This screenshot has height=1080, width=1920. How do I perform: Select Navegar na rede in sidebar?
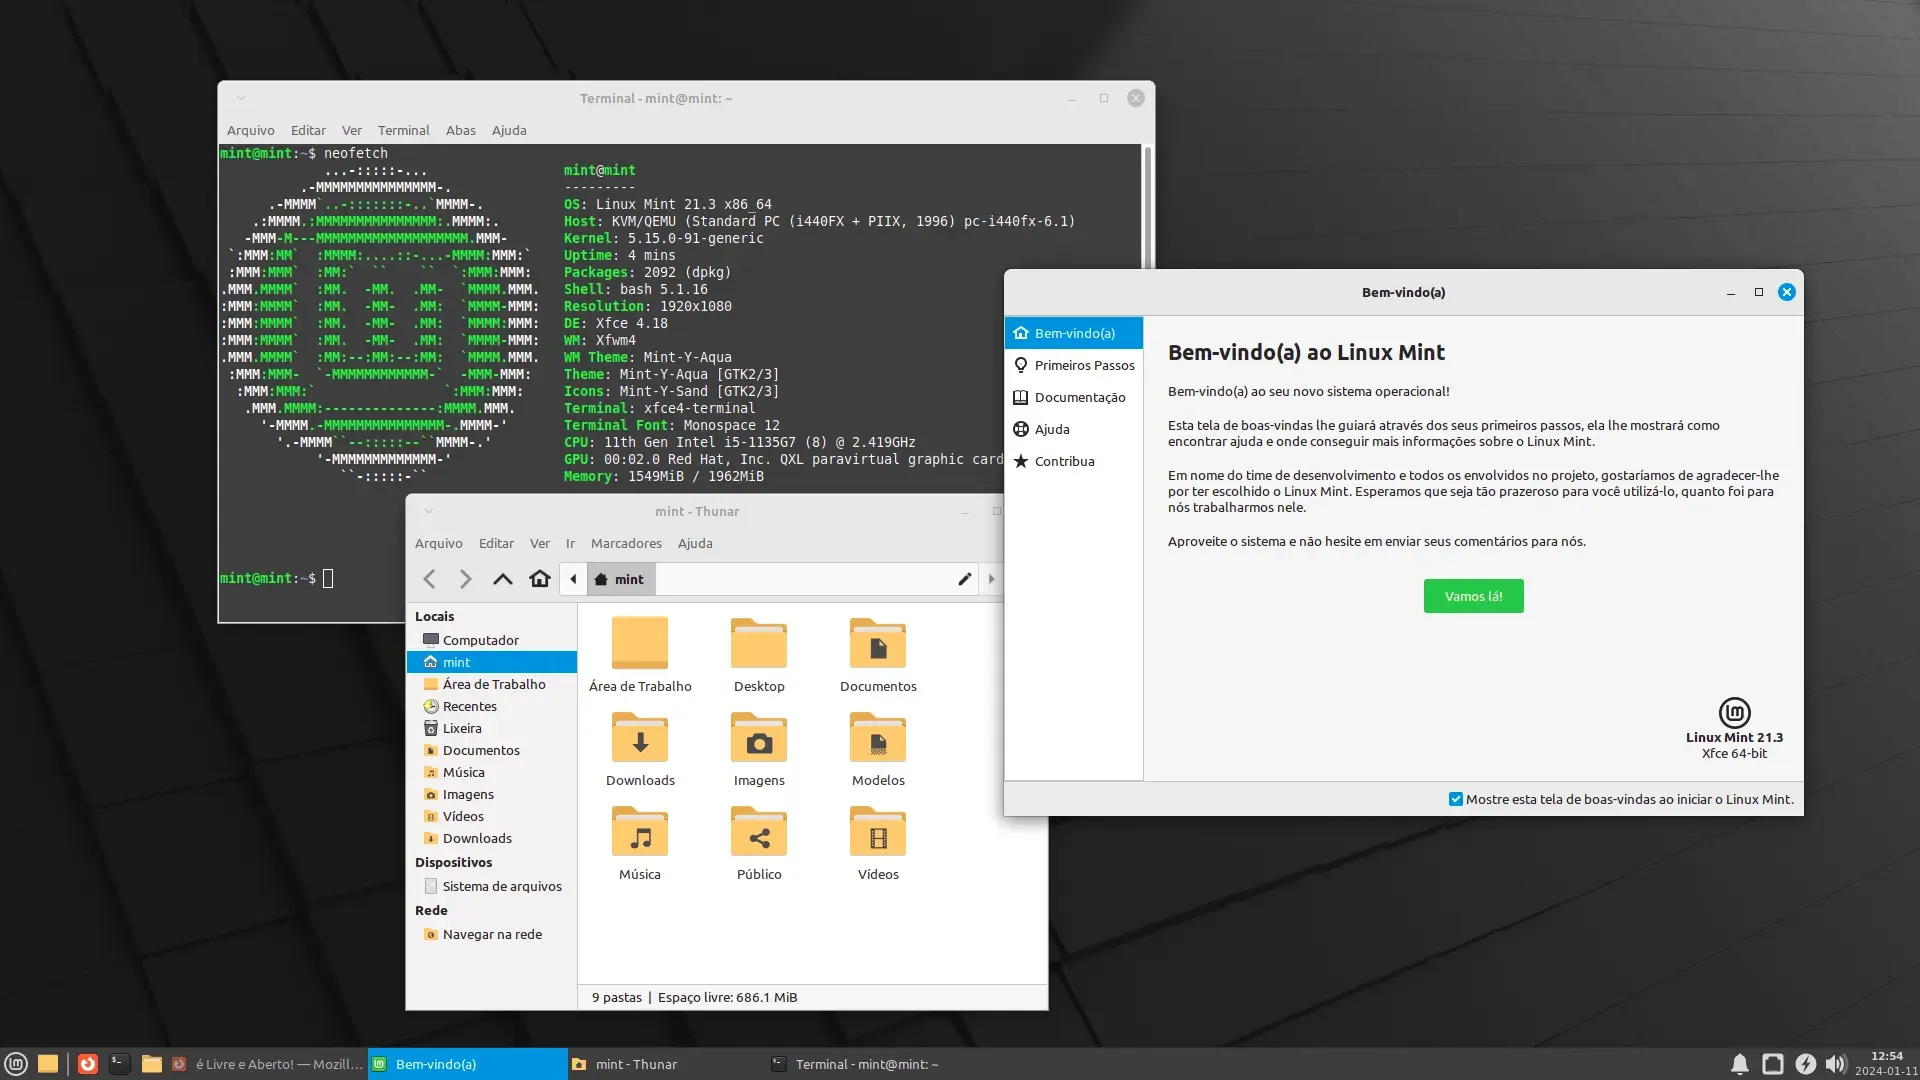tap(492, 934)
